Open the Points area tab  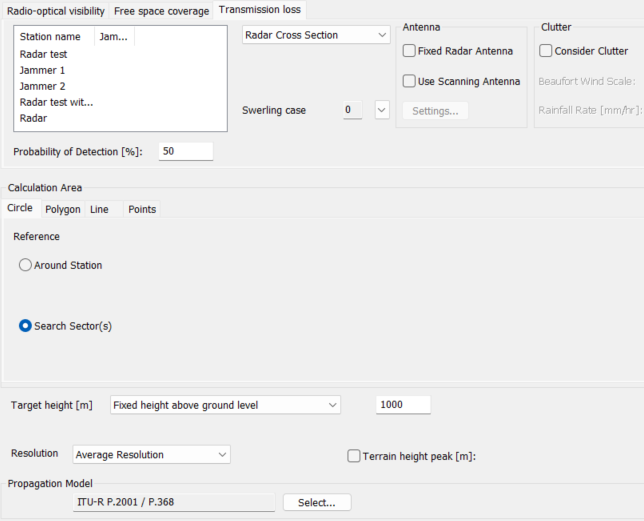click(142, 209)
